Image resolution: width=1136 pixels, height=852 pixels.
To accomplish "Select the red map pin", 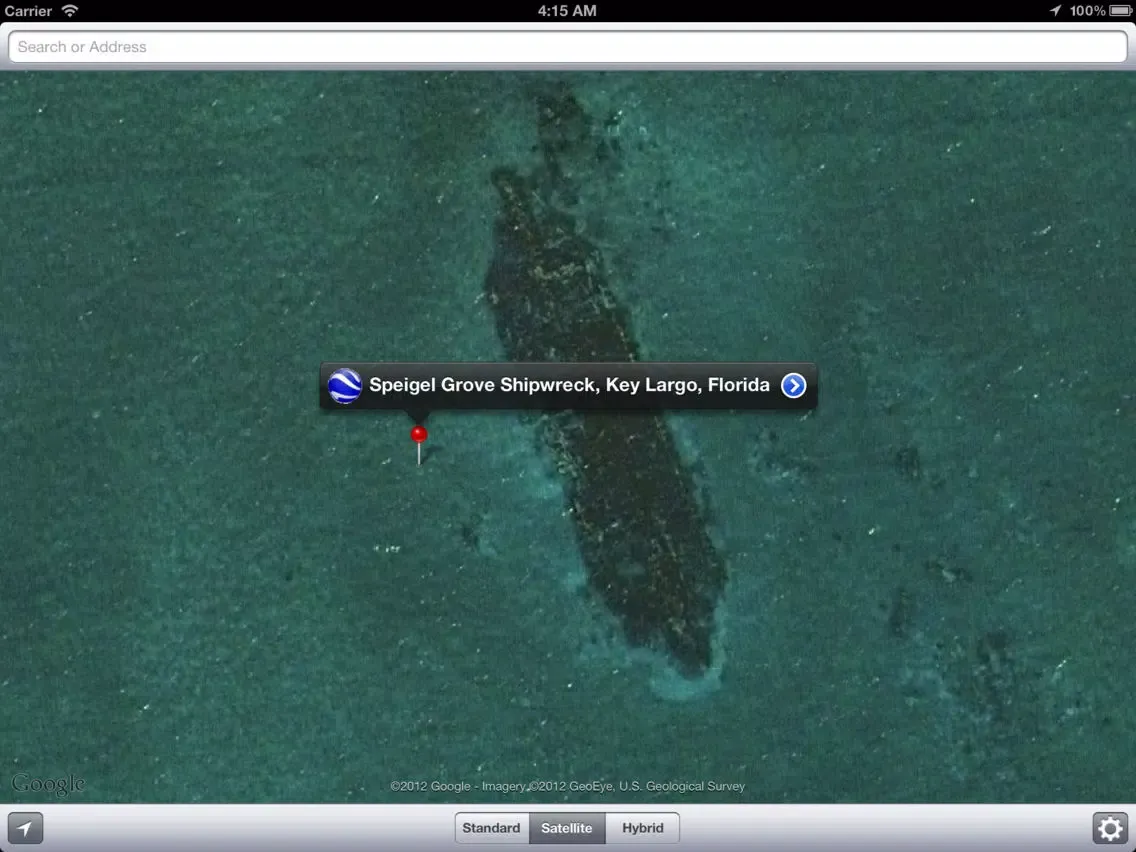I will 419,443.
